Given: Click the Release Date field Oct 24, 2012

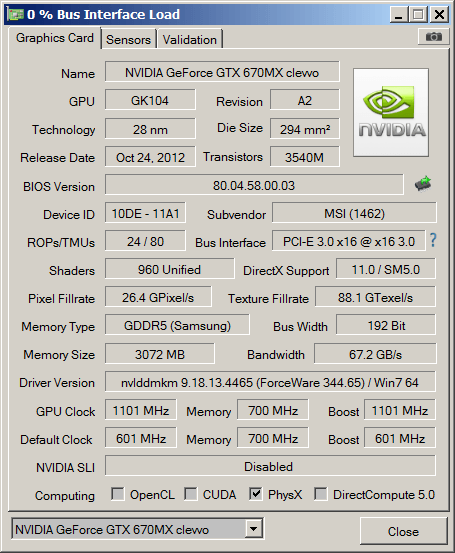Looking at the screenshot, I should [150, 157].
